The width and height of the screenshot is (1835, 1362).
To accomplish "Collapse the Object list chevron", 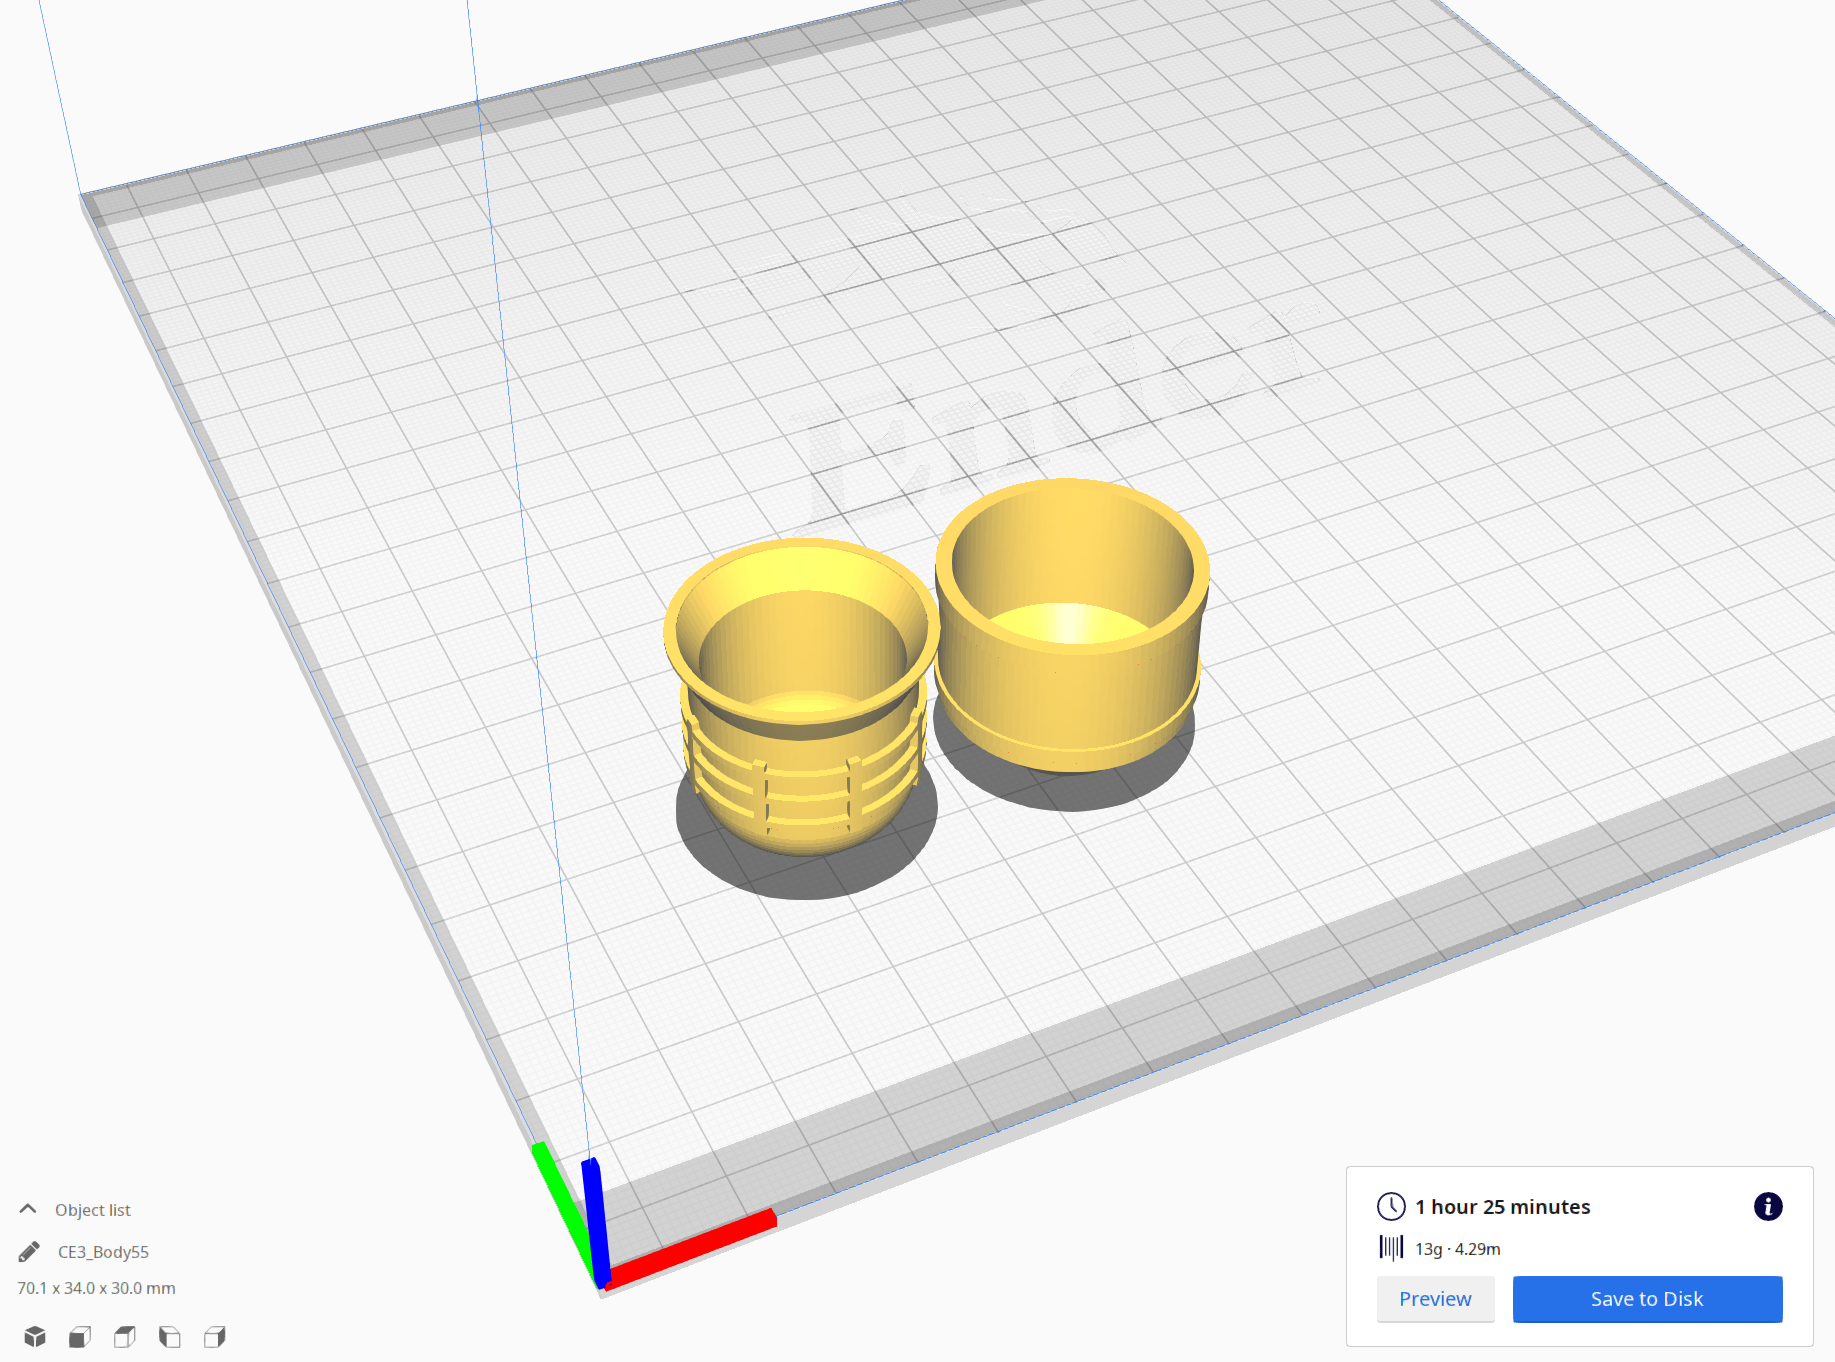I will 28,1209.
